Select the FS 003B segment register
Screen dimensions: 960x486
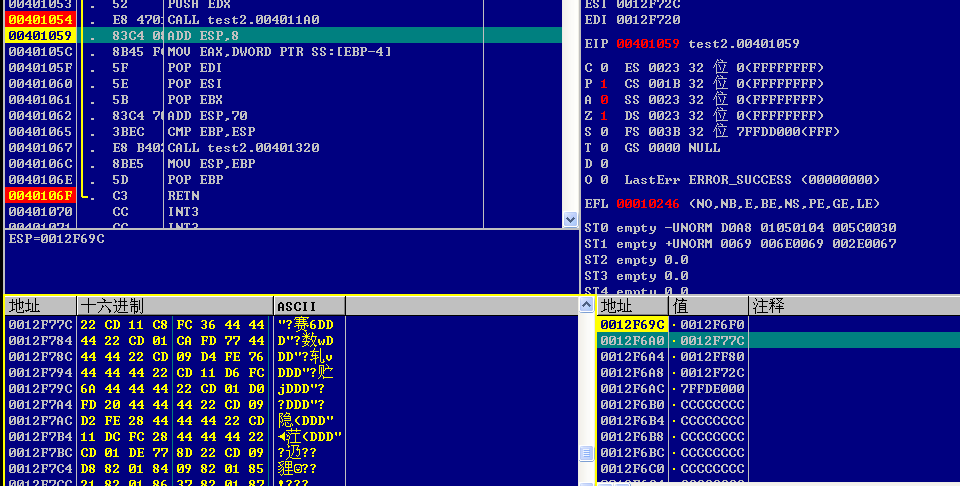point(732,131)
